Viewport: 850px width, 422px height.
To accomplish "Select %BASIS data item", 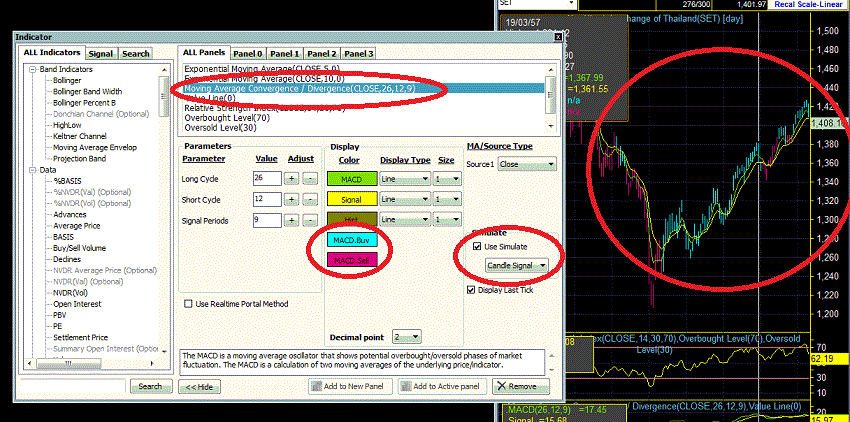I will point(67,181).
